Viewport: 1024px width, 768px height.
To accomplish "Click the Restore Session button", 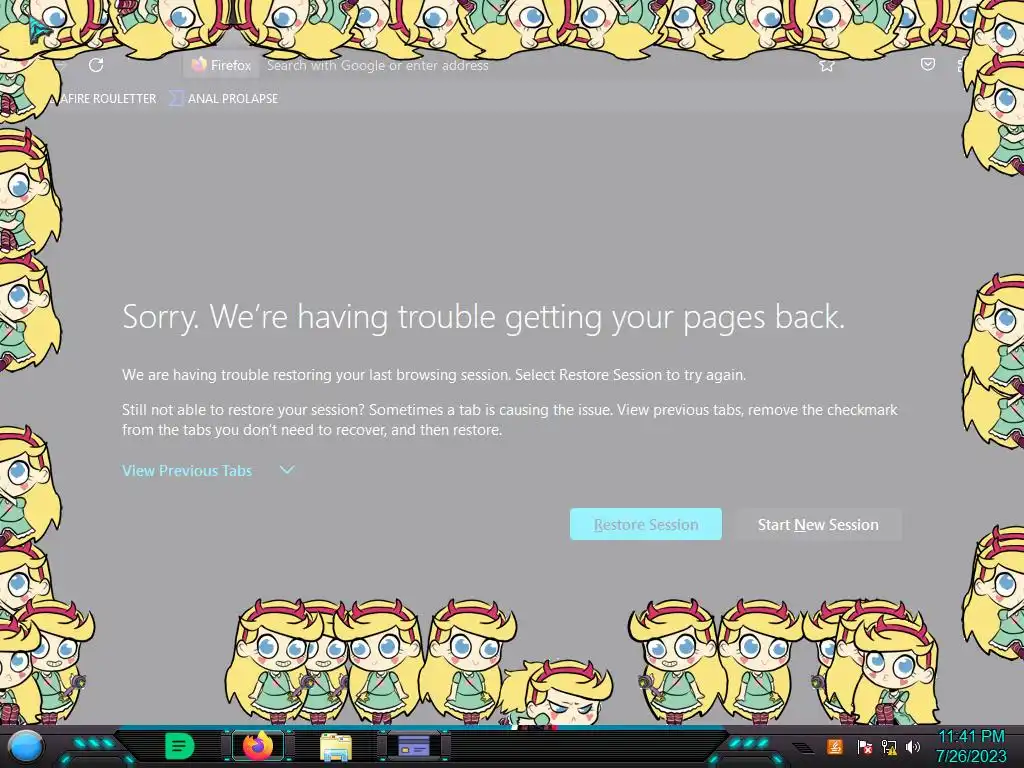I will click(645, 524).
